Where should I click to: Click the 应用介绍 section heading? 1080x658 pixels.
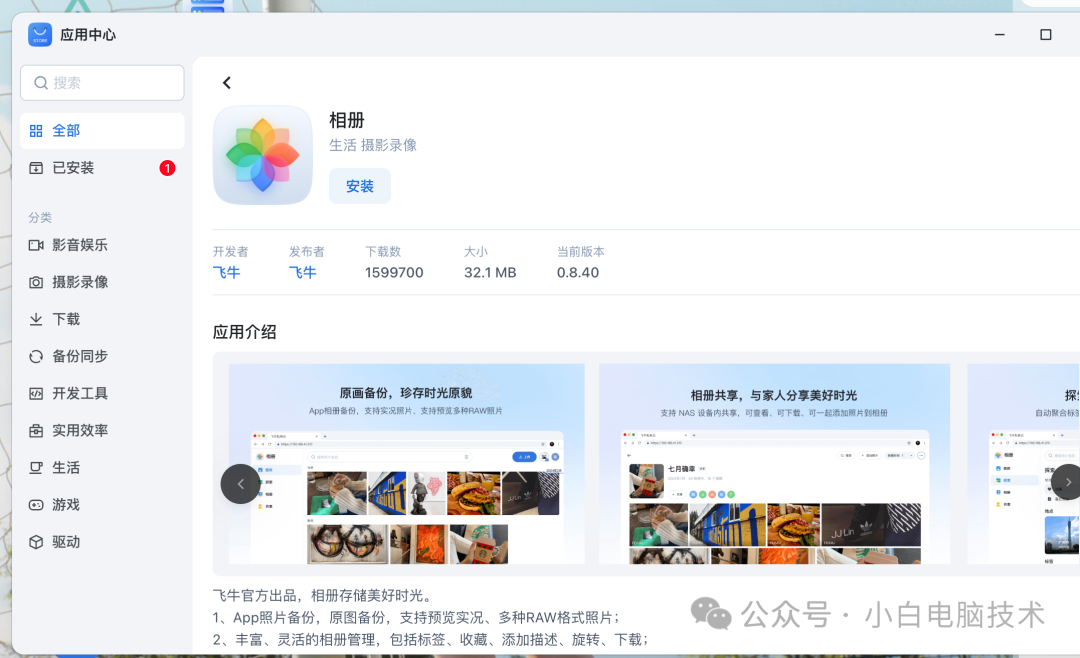[245, 332]
